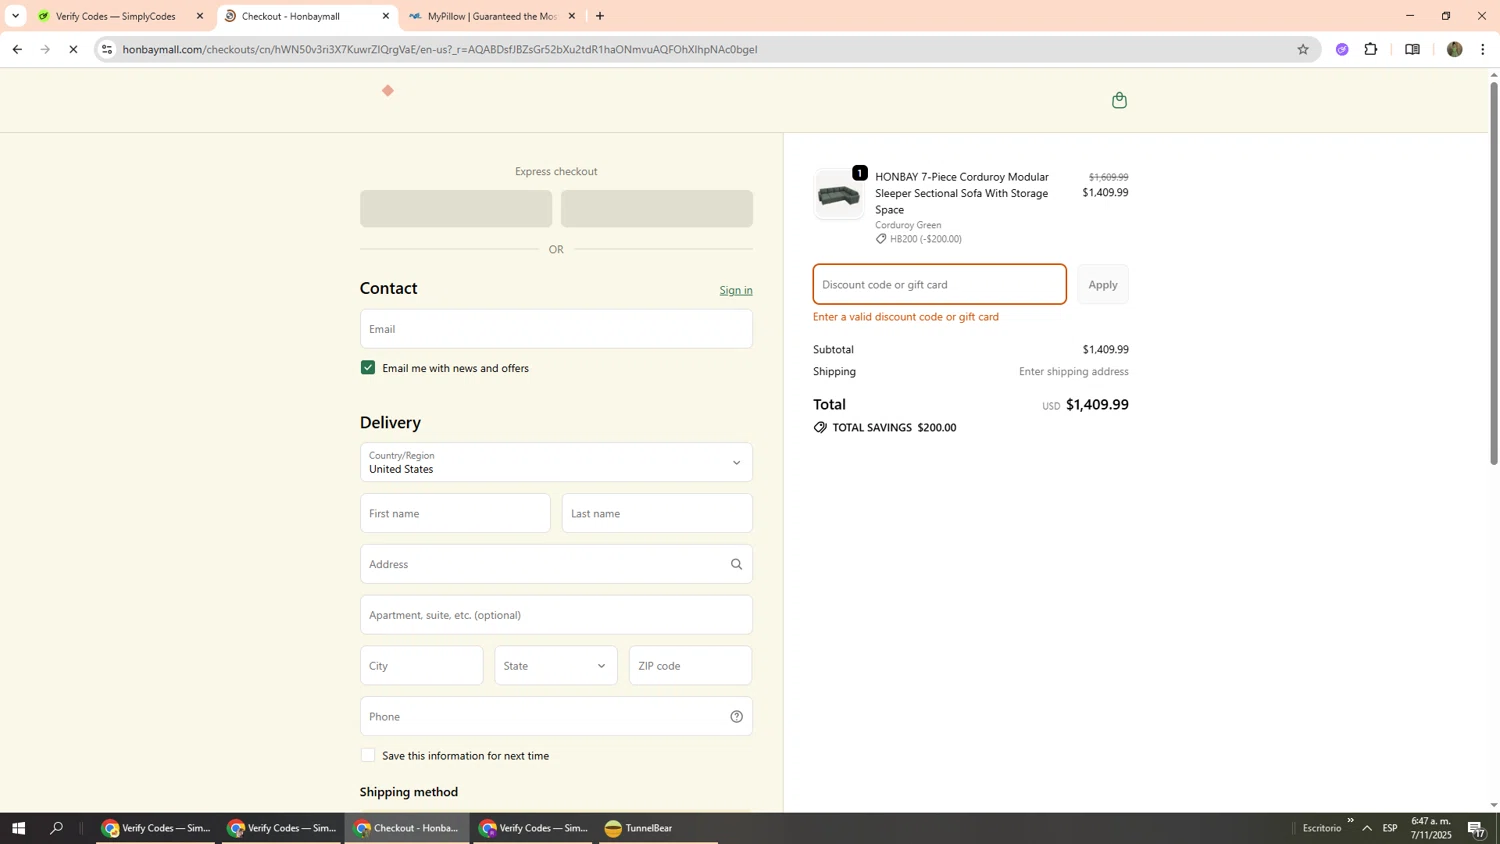Switch to Verify Codes SimplyCodes tab

[116, 16]
